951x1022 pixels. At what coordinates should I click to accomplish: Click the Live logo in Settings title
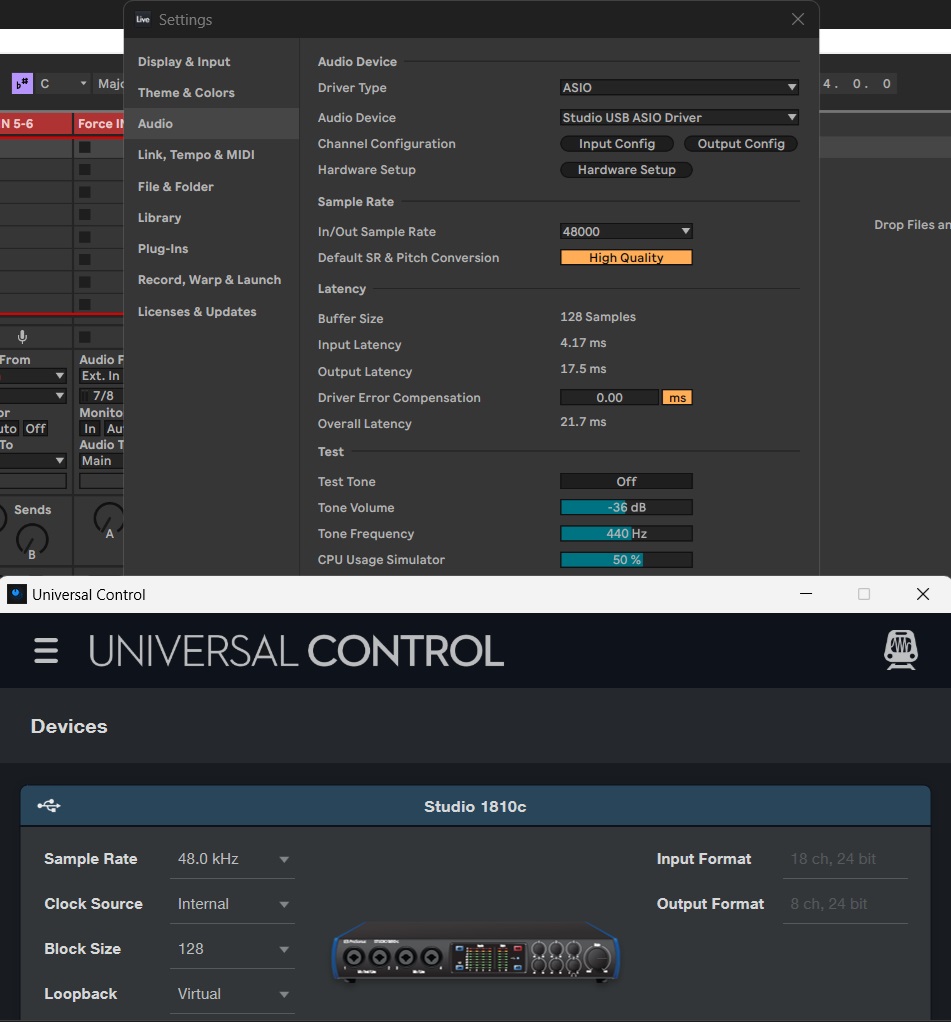(x=143, y=19)
